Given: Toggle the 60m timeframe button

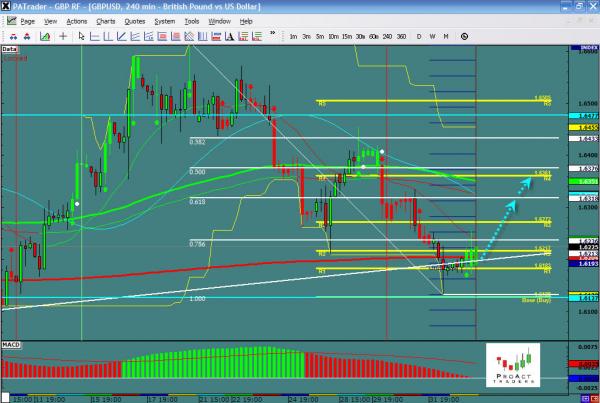Looking at the screenshot, I should (373, 35).
